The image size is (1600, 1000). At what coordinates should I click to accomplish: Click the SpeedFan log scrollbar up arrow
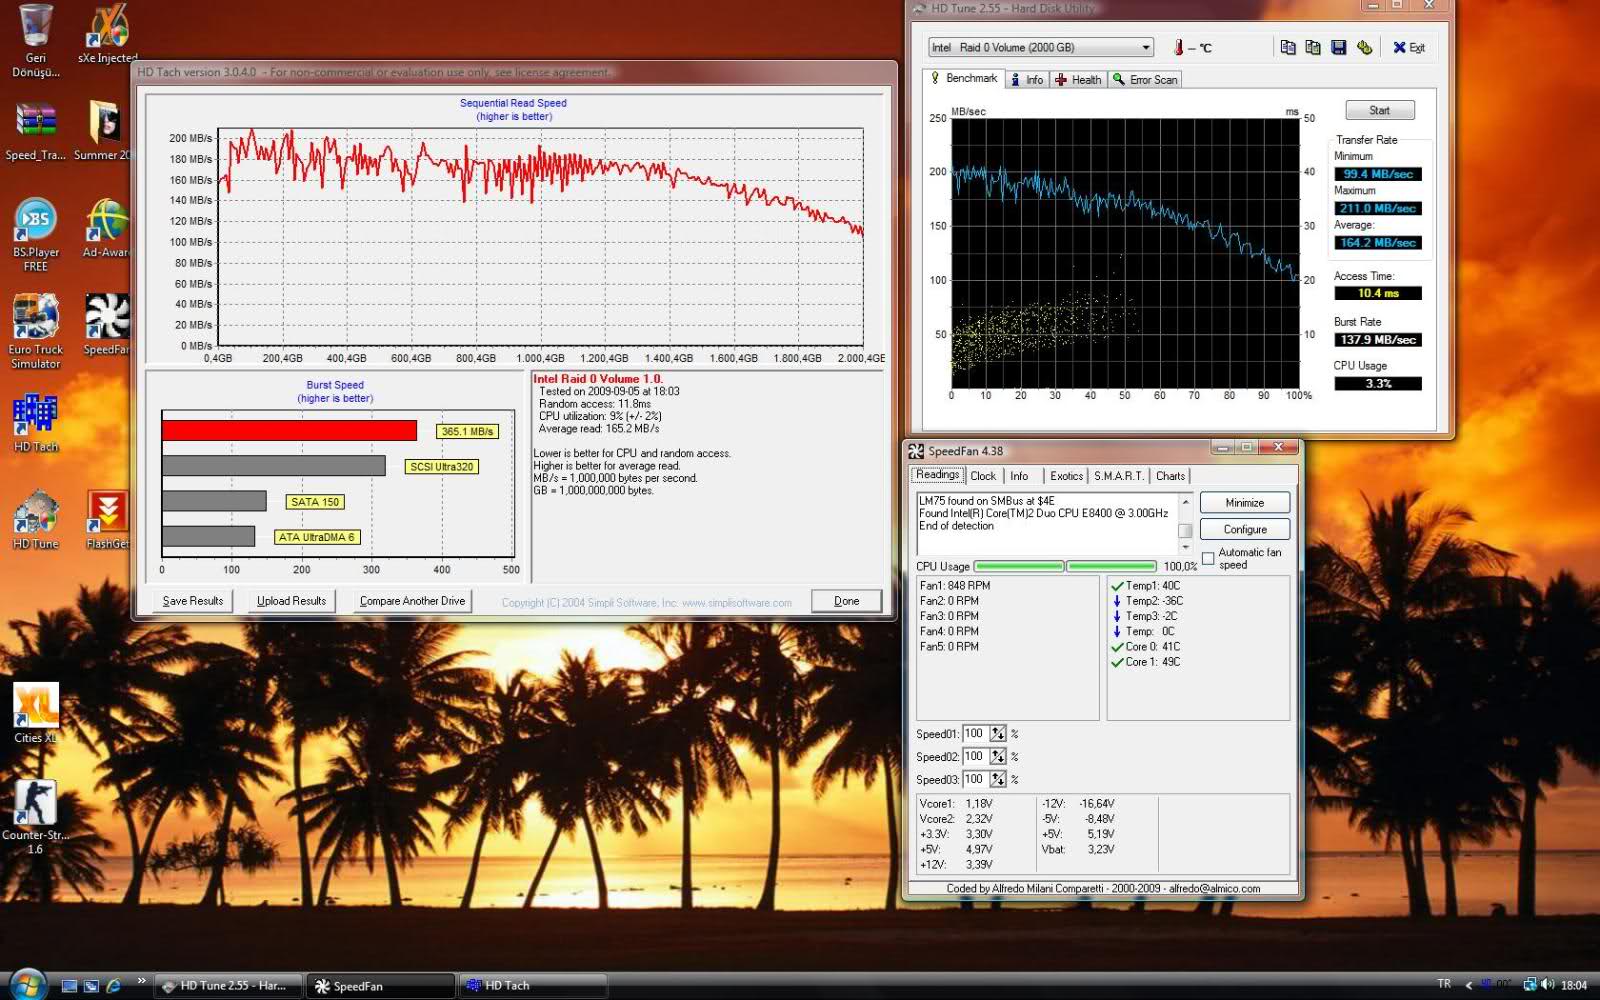click(x=1186, y=501)
